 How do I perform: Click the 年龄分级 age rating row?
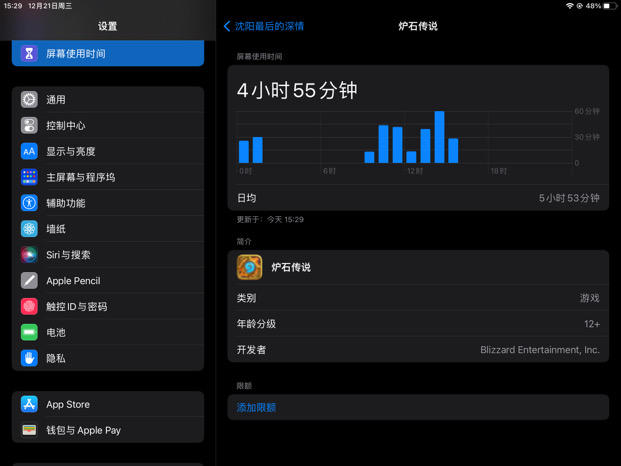click(418, 324)
